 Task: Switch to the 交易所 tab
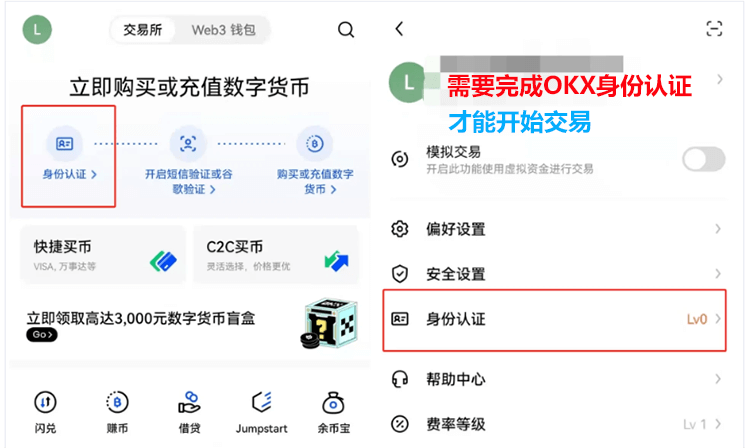(143, 30)
